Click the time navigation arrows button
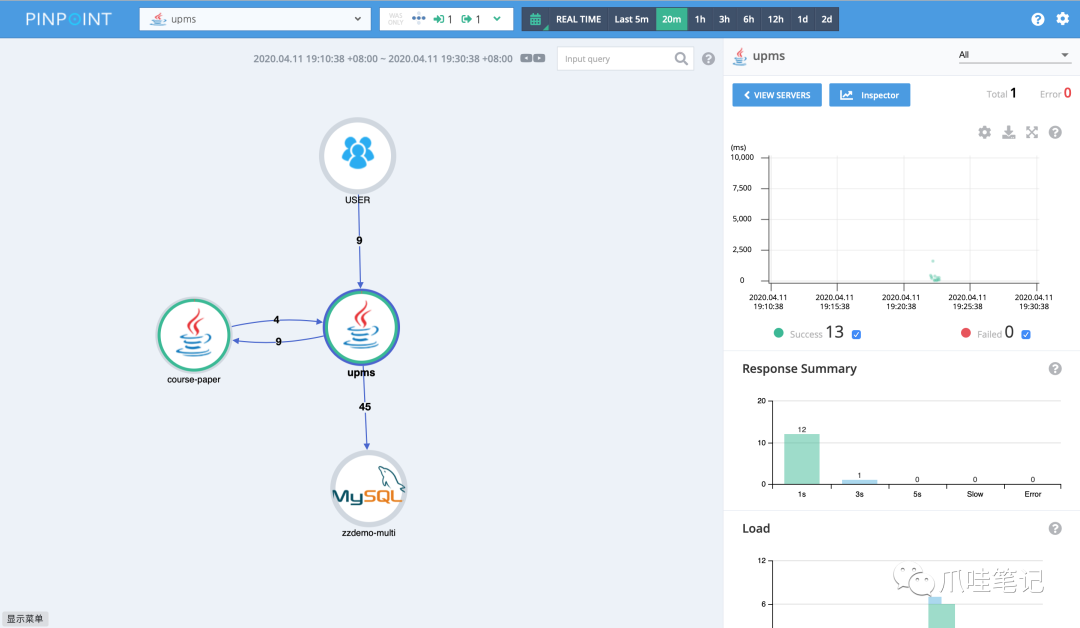This screenshot has height=628, width=1080. point(532,59)
